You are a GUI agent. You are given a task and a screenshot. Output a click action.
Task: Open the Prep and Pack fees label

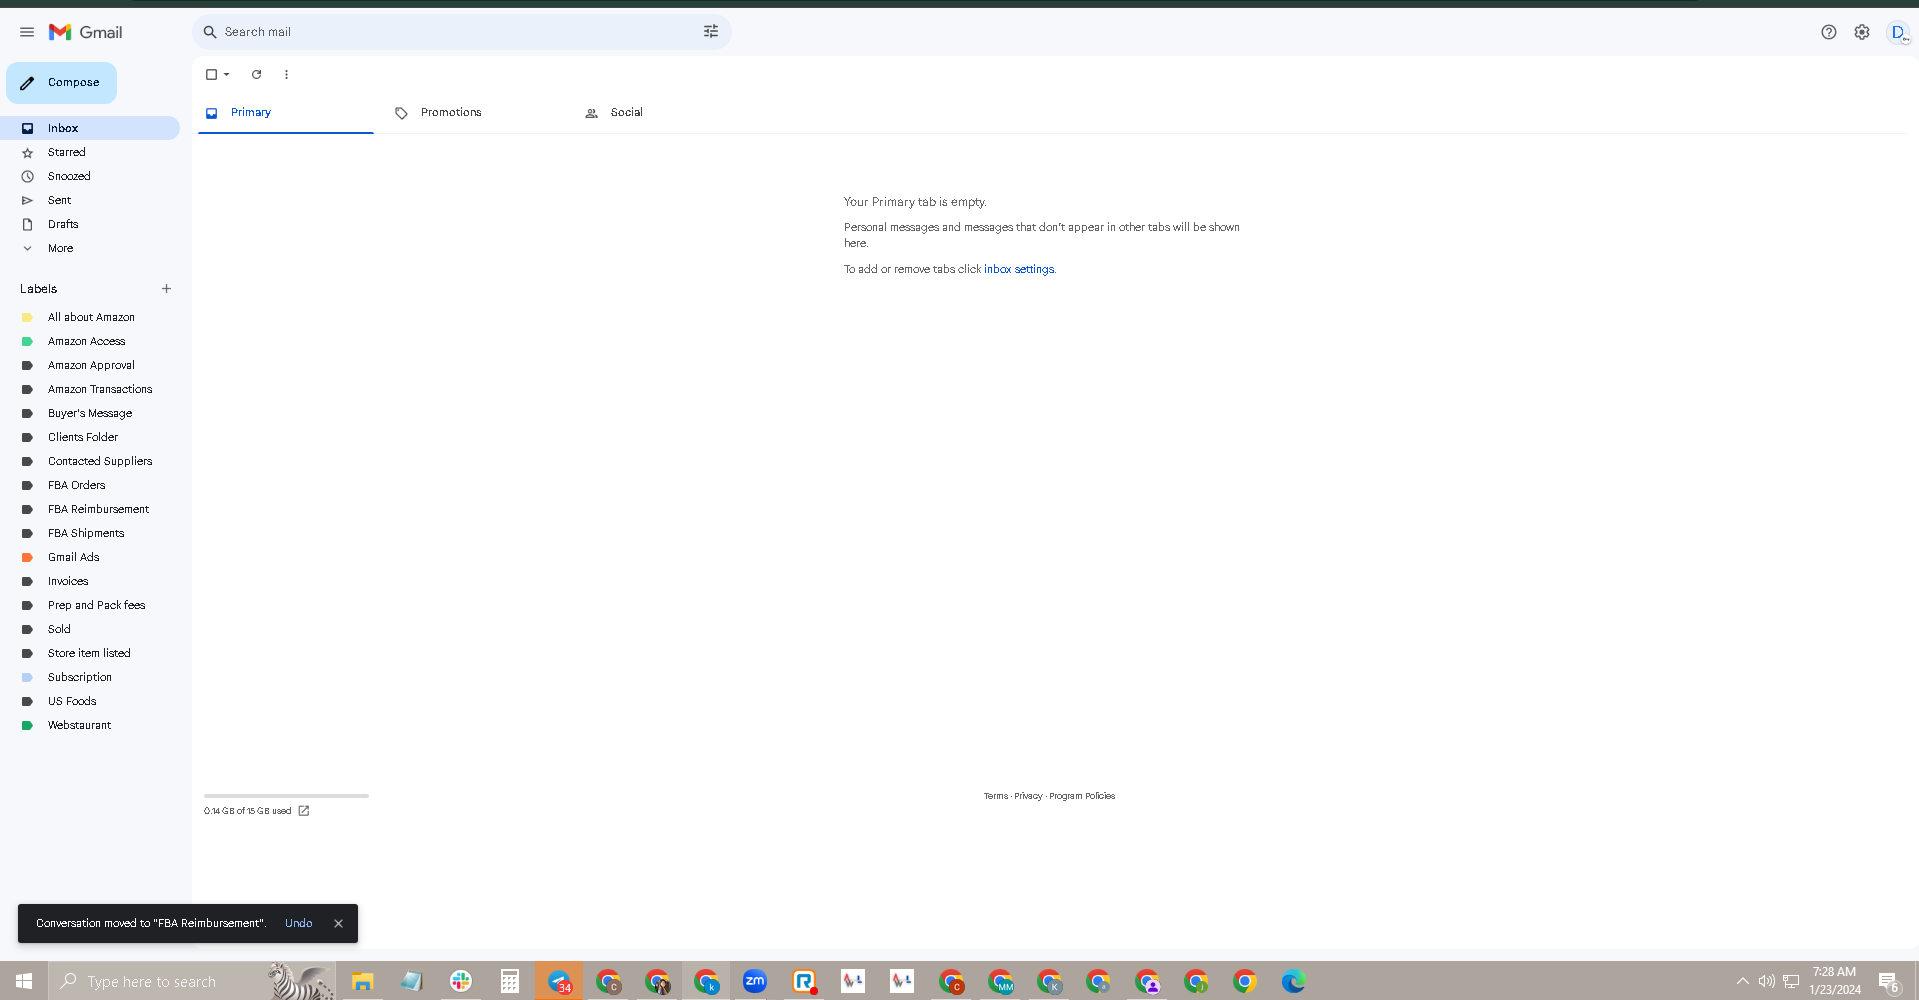point(90,605)
